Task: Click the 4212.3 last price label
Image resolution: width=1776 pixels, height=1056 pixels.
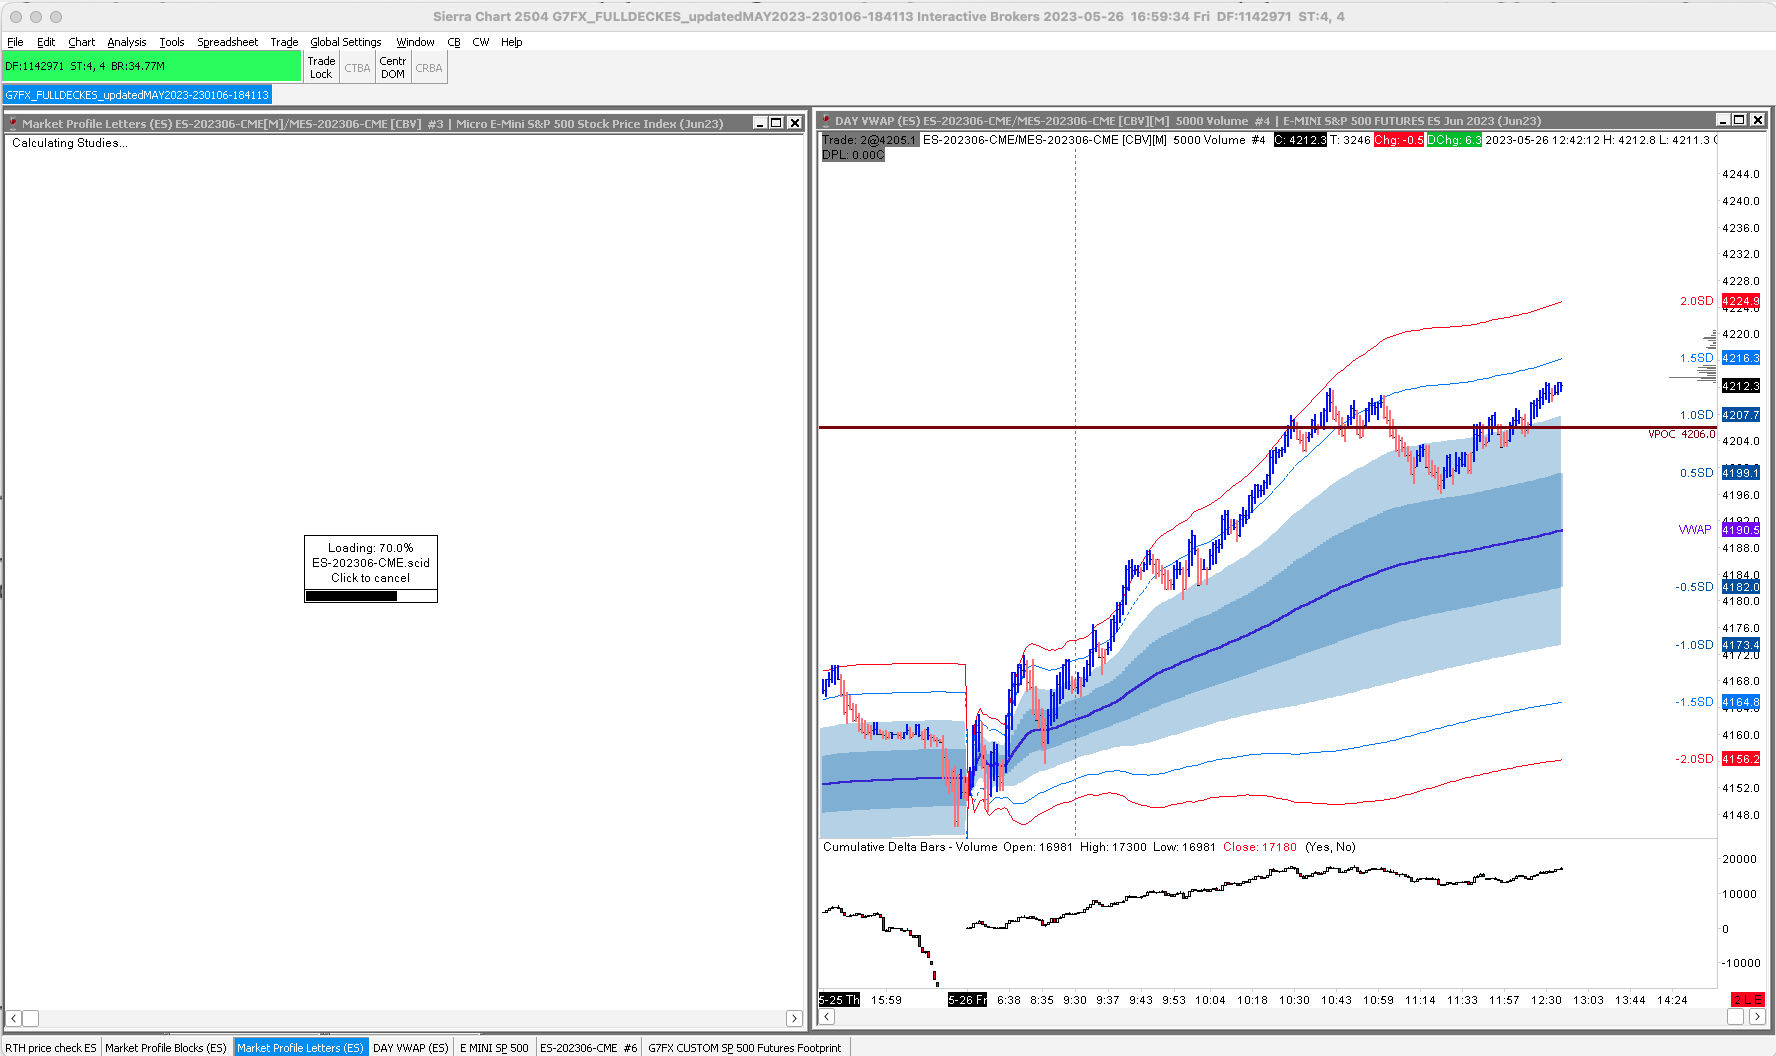Action: [1741, 386]
